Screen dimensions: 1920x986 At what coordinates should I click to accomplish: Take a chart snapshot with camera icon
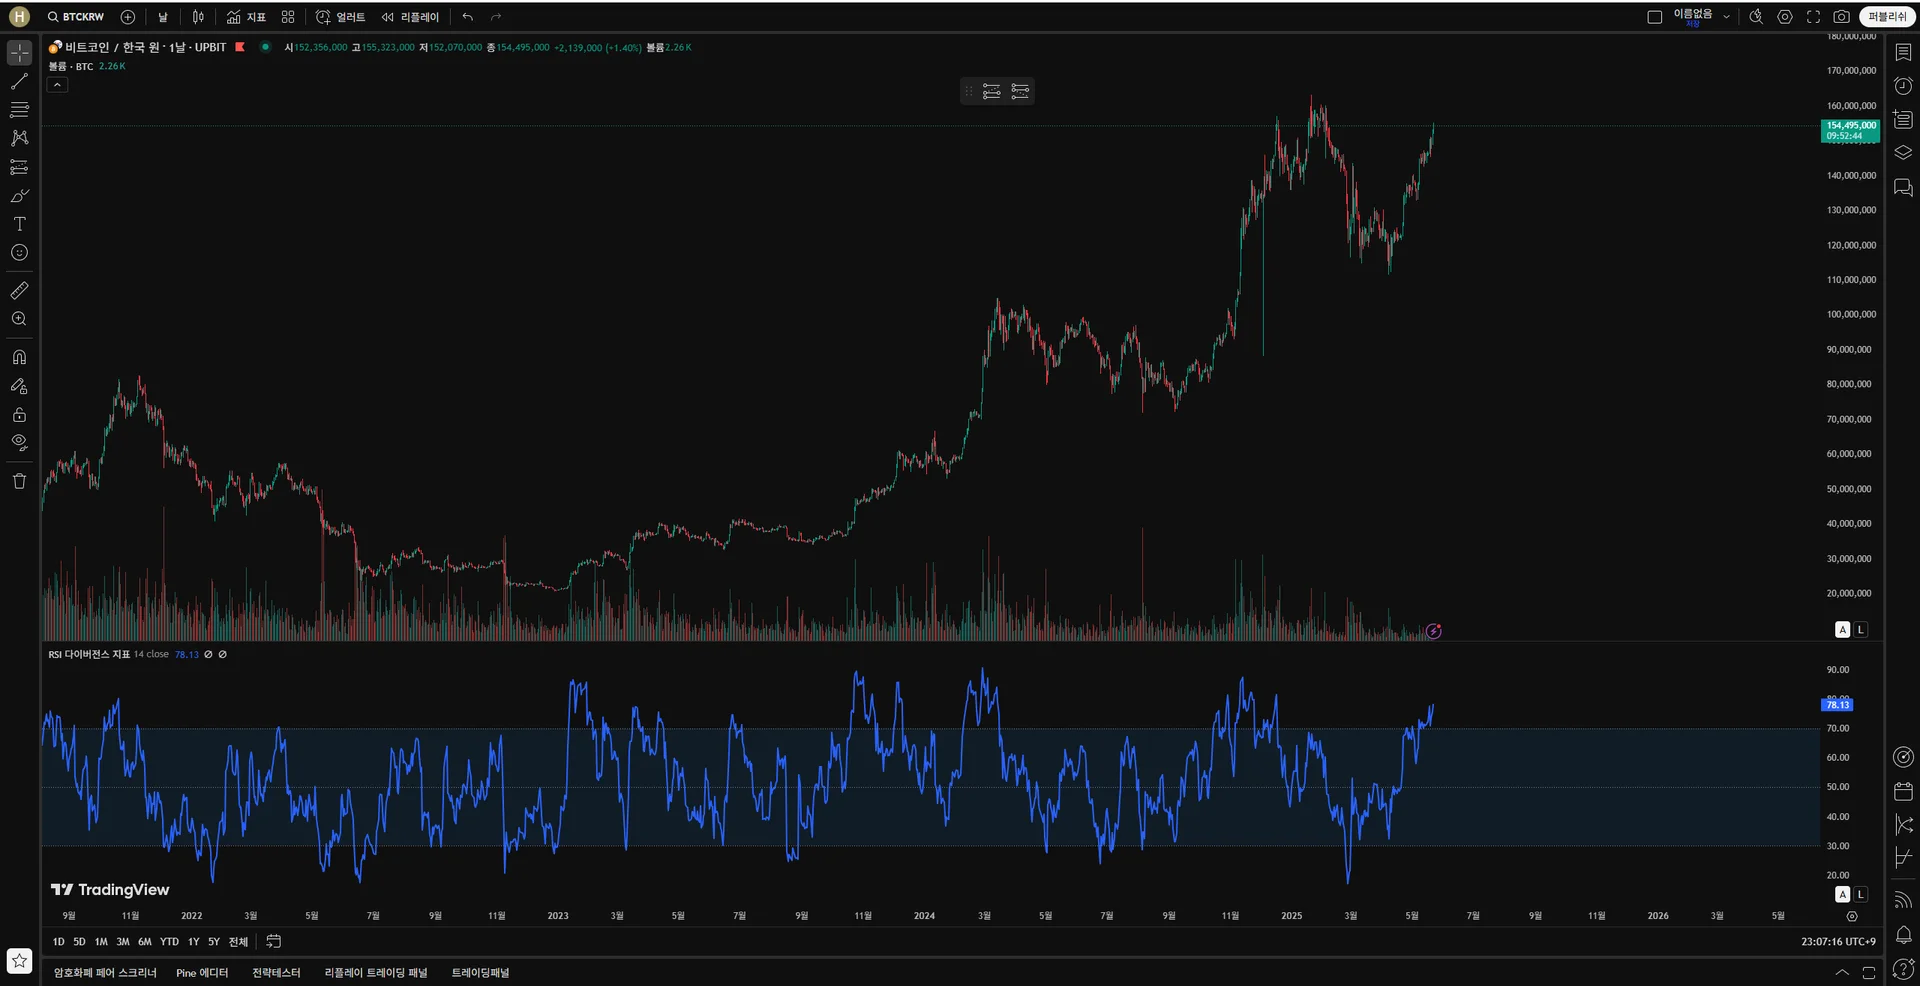[1841, 17]
